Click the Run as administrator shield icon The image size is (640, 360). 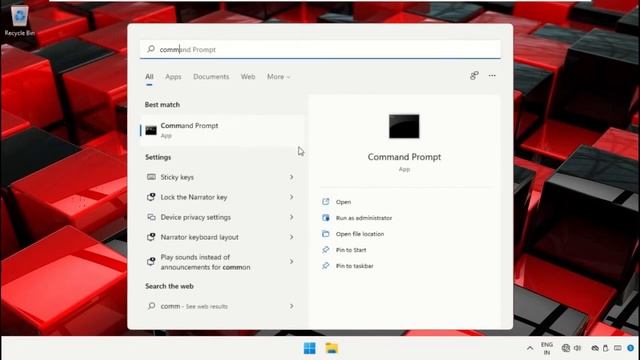click(326, 218)
